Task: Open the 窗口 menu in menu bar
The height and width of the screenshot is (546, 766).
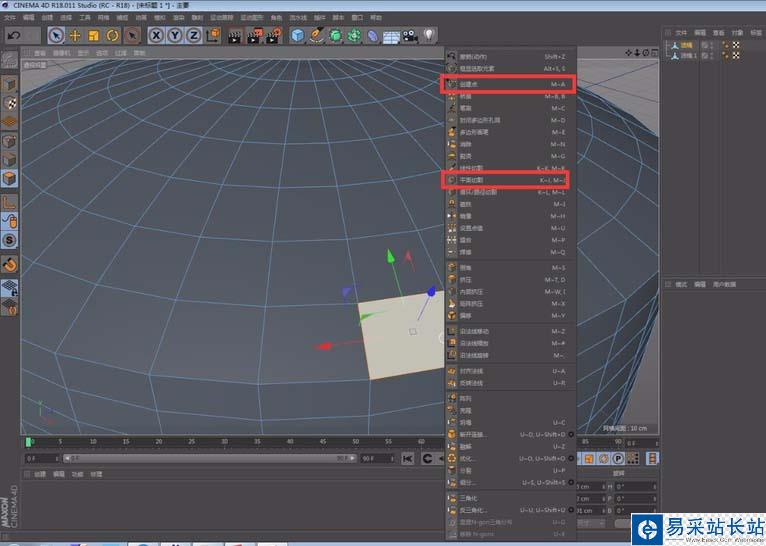Action: tap(356, 17)
